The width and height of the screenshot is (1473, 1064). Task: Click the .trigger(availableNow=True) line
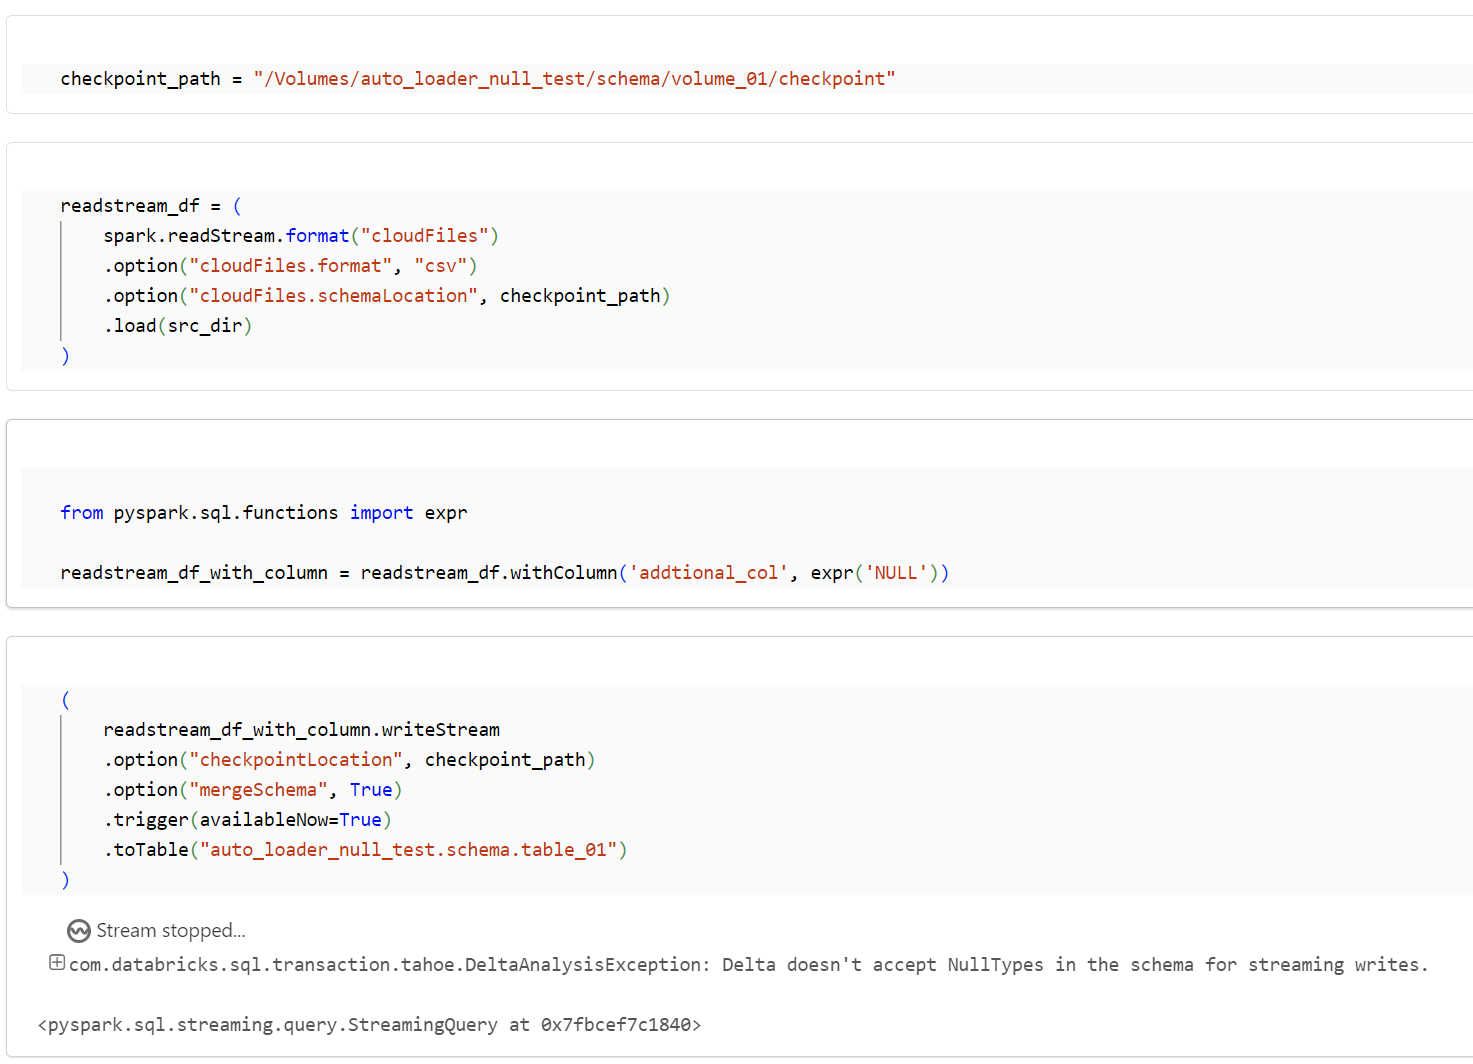tap(248, 820)
